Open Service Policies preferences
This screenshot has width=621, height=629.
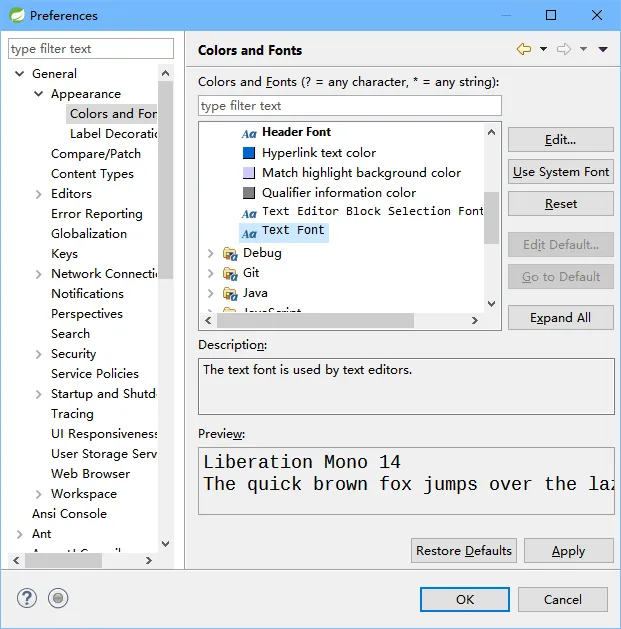click(95, 374)
